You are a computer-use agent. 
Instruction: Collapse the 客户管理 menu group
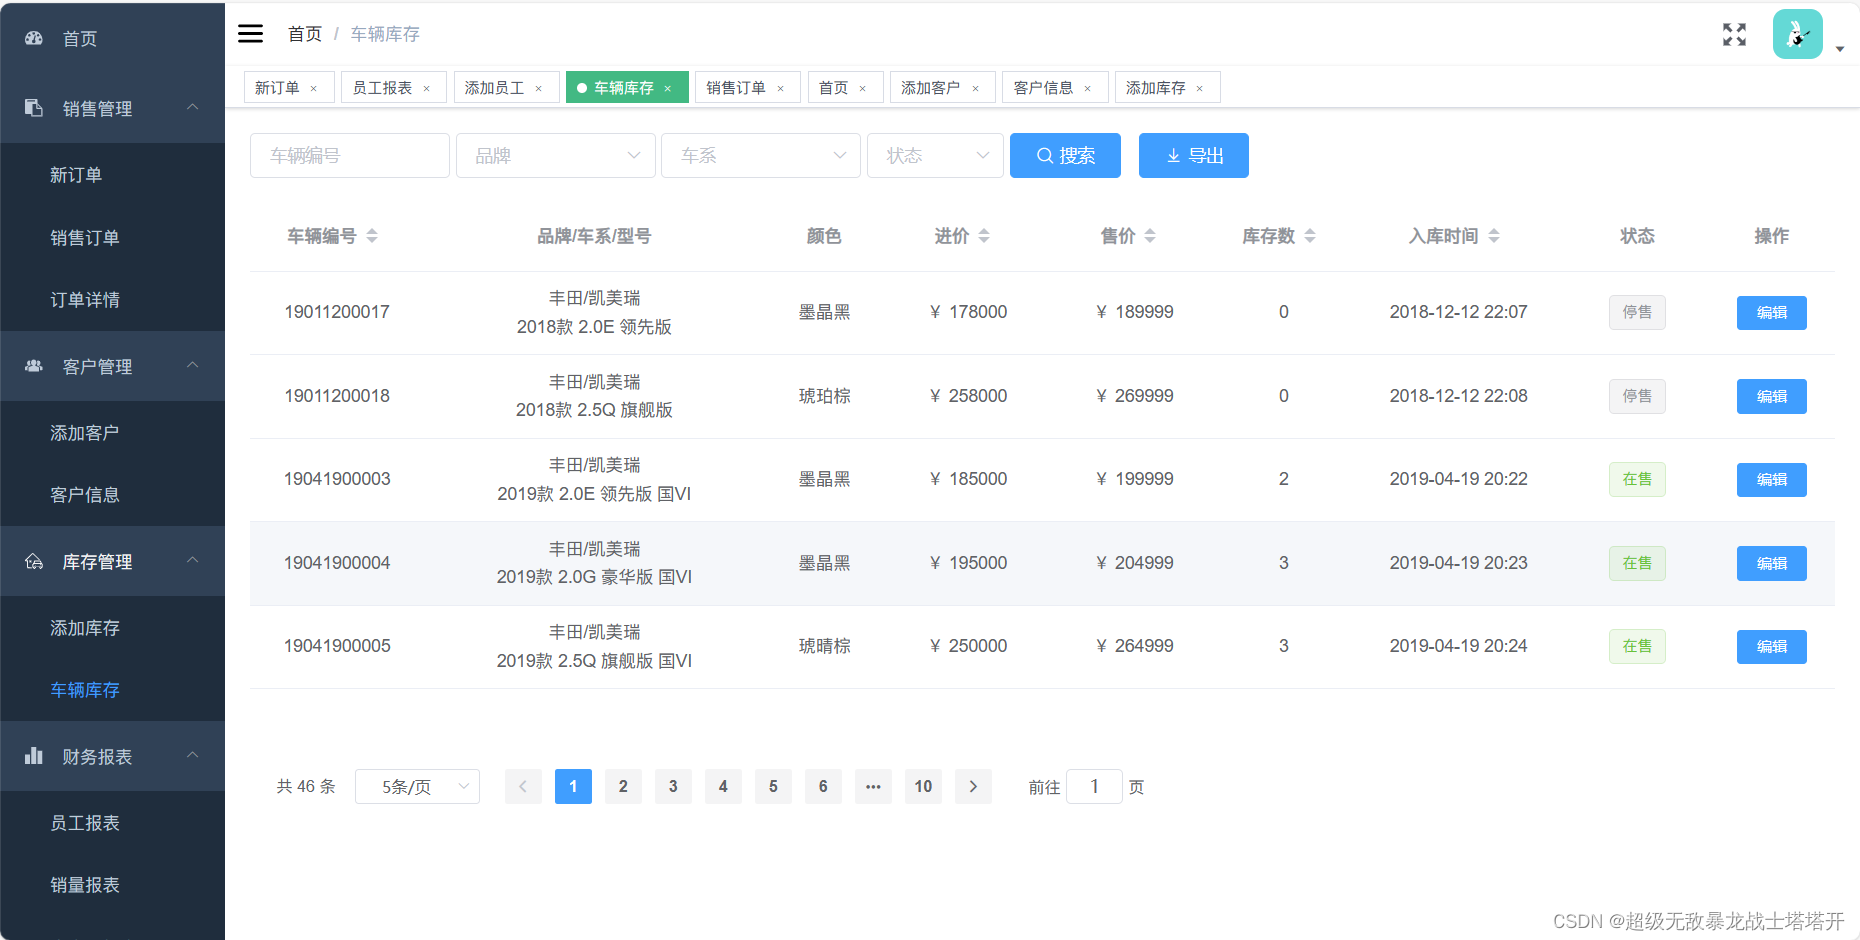point(193,365)
